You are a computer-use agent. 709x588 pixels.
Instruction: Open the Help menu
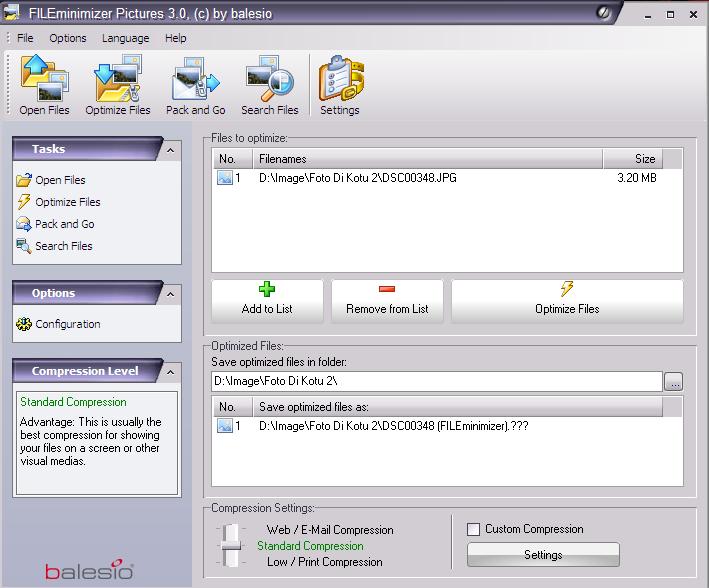coord(176,38)
